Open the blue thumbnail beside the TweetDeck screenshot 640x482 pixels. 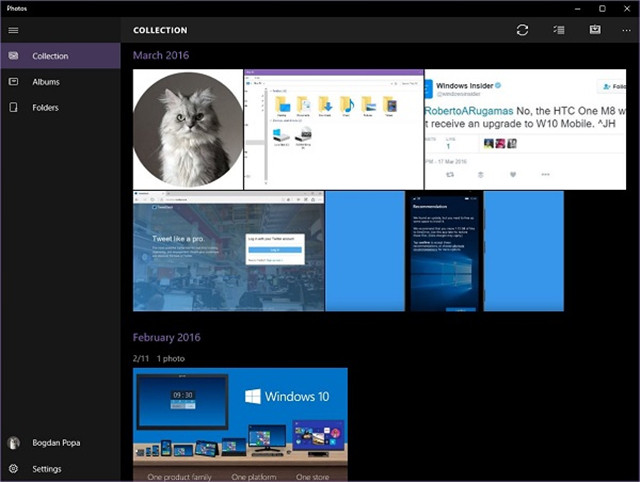[365, 251]
